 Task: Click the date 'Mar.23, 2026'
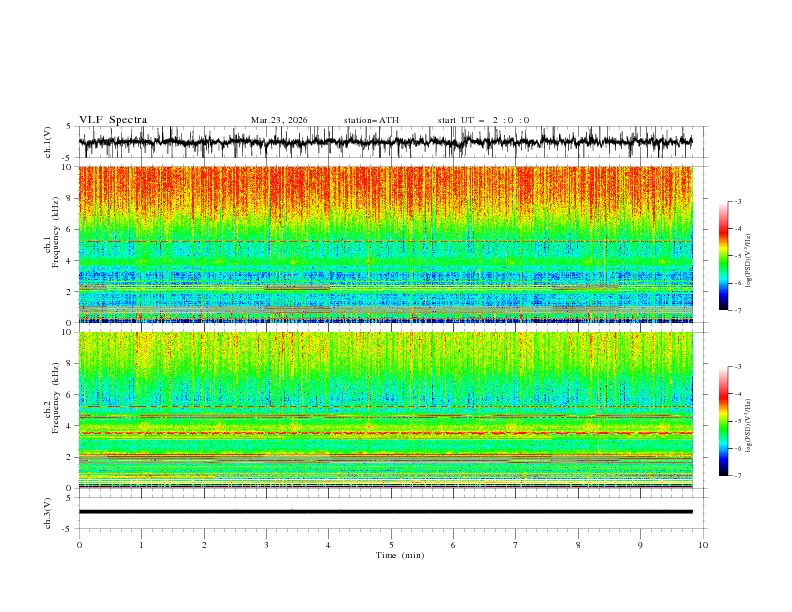tap(279, 120)
